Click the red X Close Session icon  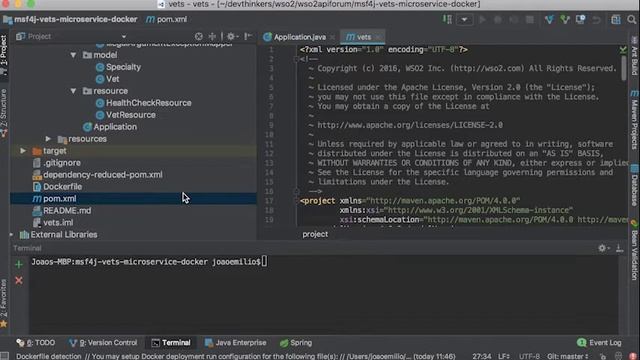tap(19, 281)
